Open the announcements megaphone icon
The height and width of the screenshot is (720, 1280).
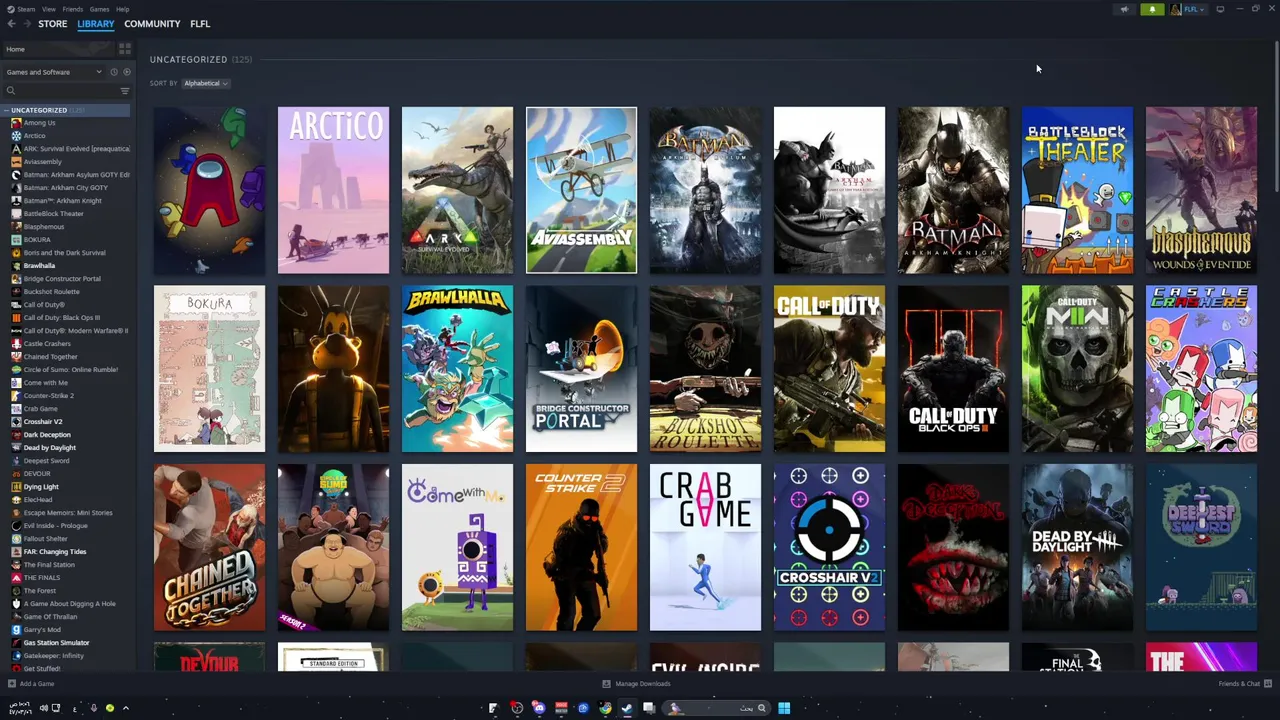[x=1124, y=9]
